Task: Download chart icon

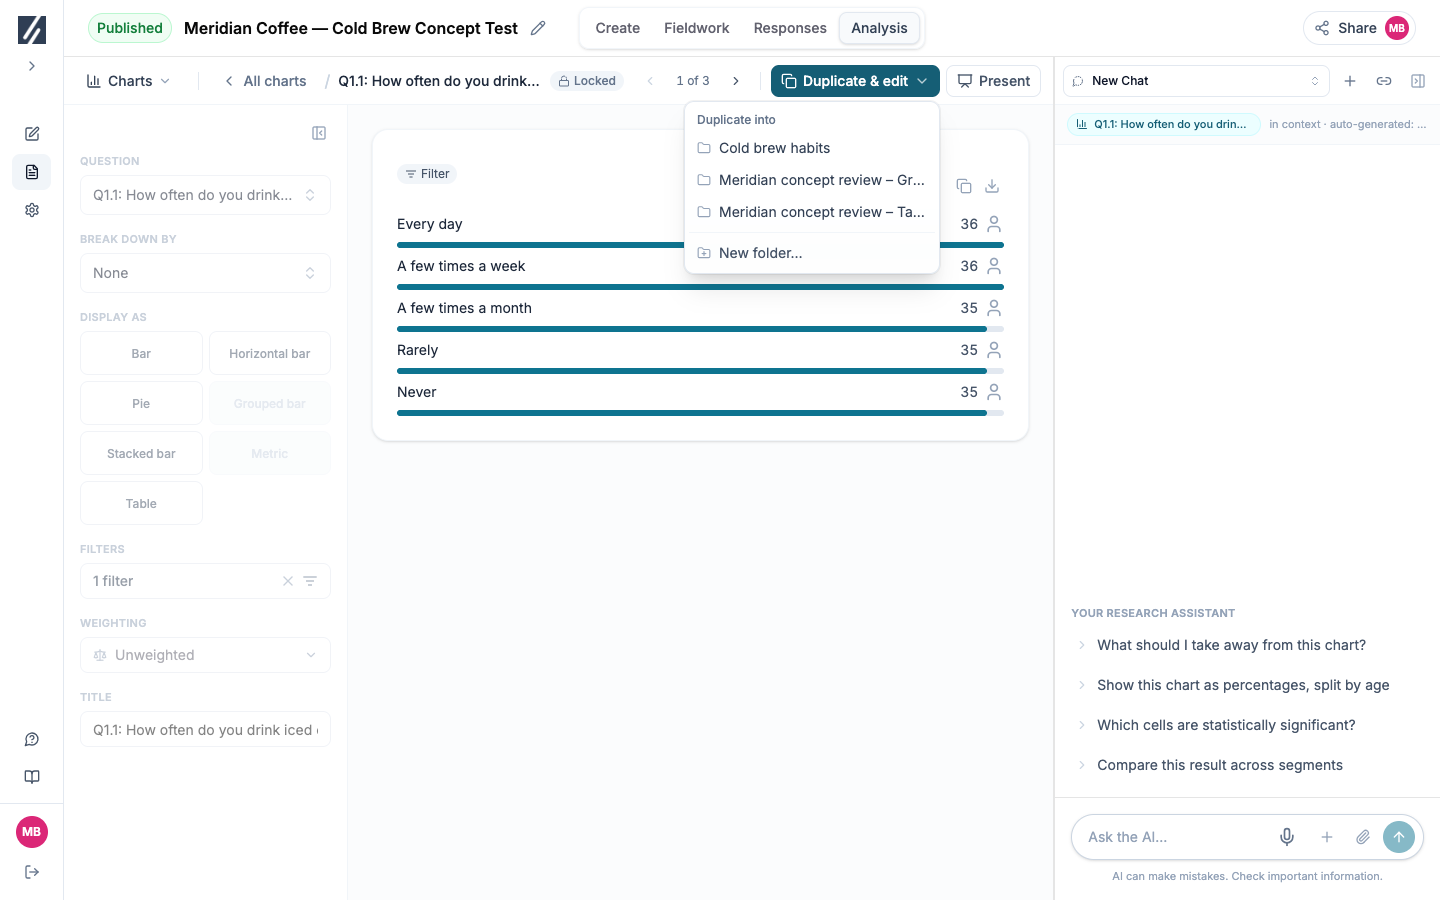Action: 992,186
